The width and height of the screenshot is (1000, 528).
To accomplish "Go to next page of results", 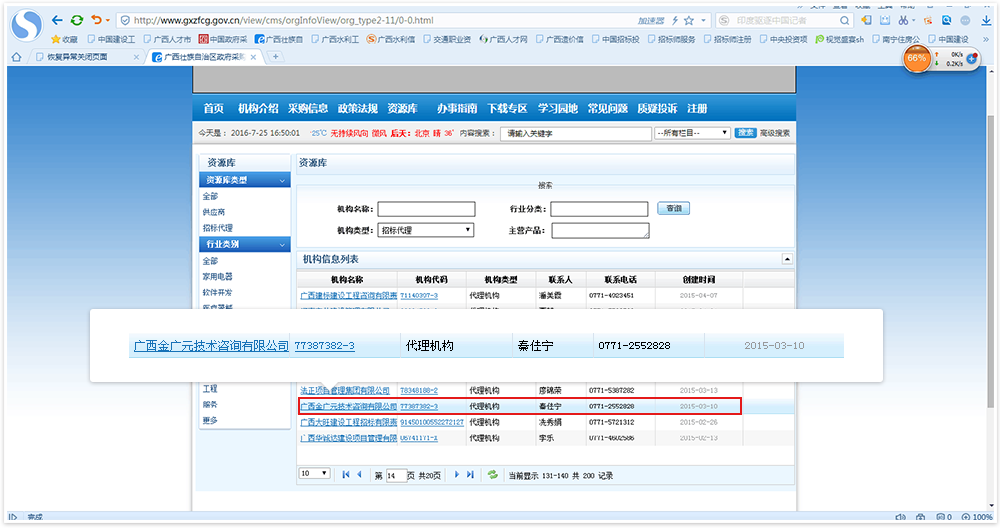I will (x=457, y=474).
